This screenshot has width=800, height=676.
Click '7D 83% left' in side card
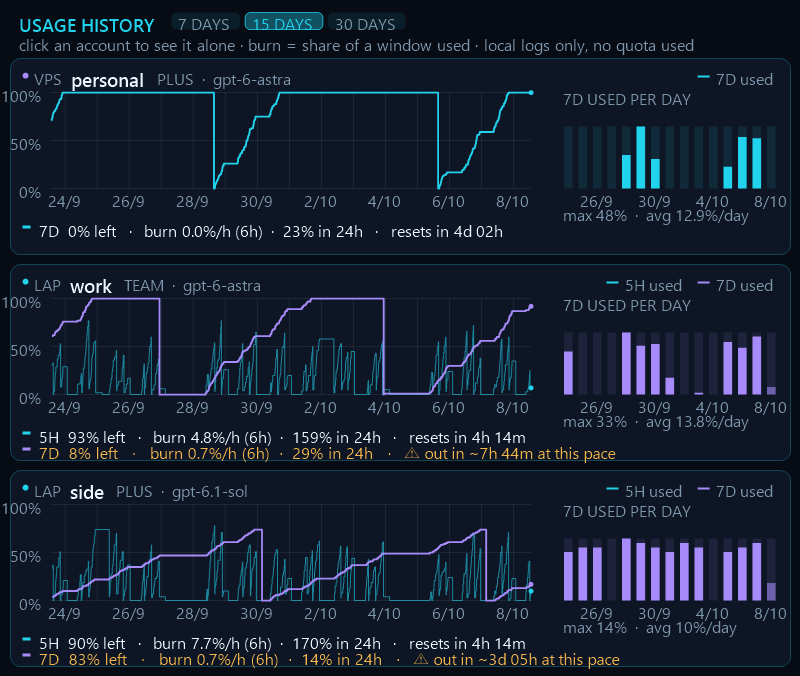pos(83,660)
